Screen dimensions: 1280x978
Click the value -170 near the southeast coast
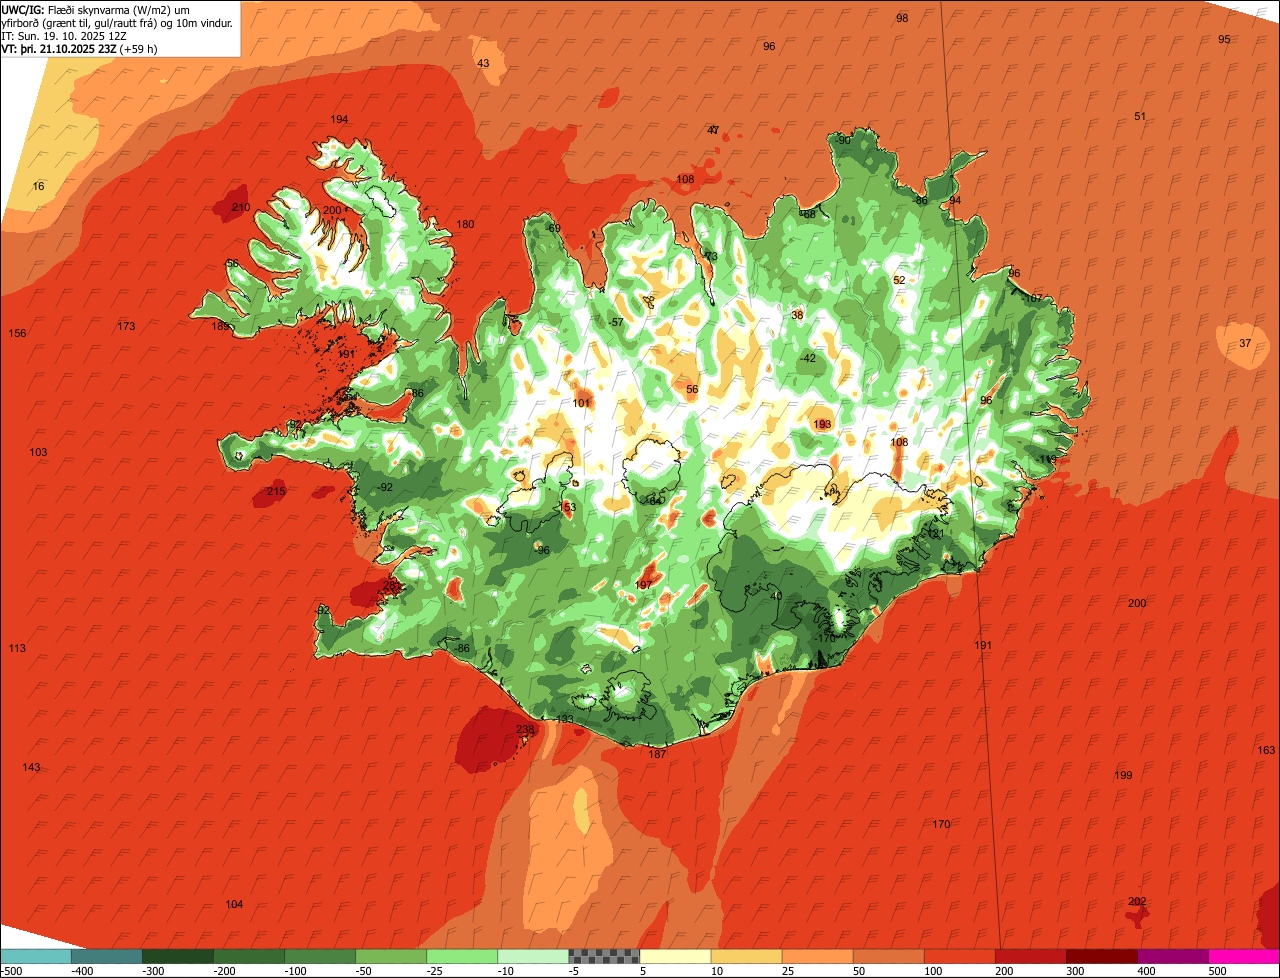[x=824, y=638]
